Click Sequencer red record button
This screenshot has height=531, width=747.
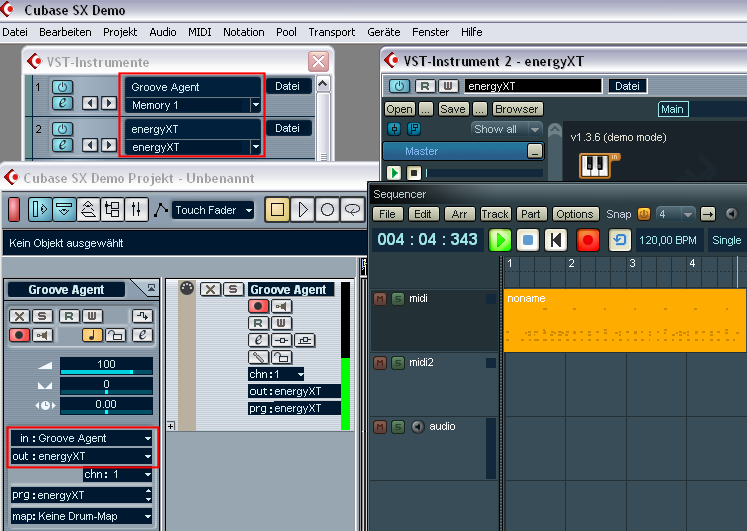[x=587, y=240]
